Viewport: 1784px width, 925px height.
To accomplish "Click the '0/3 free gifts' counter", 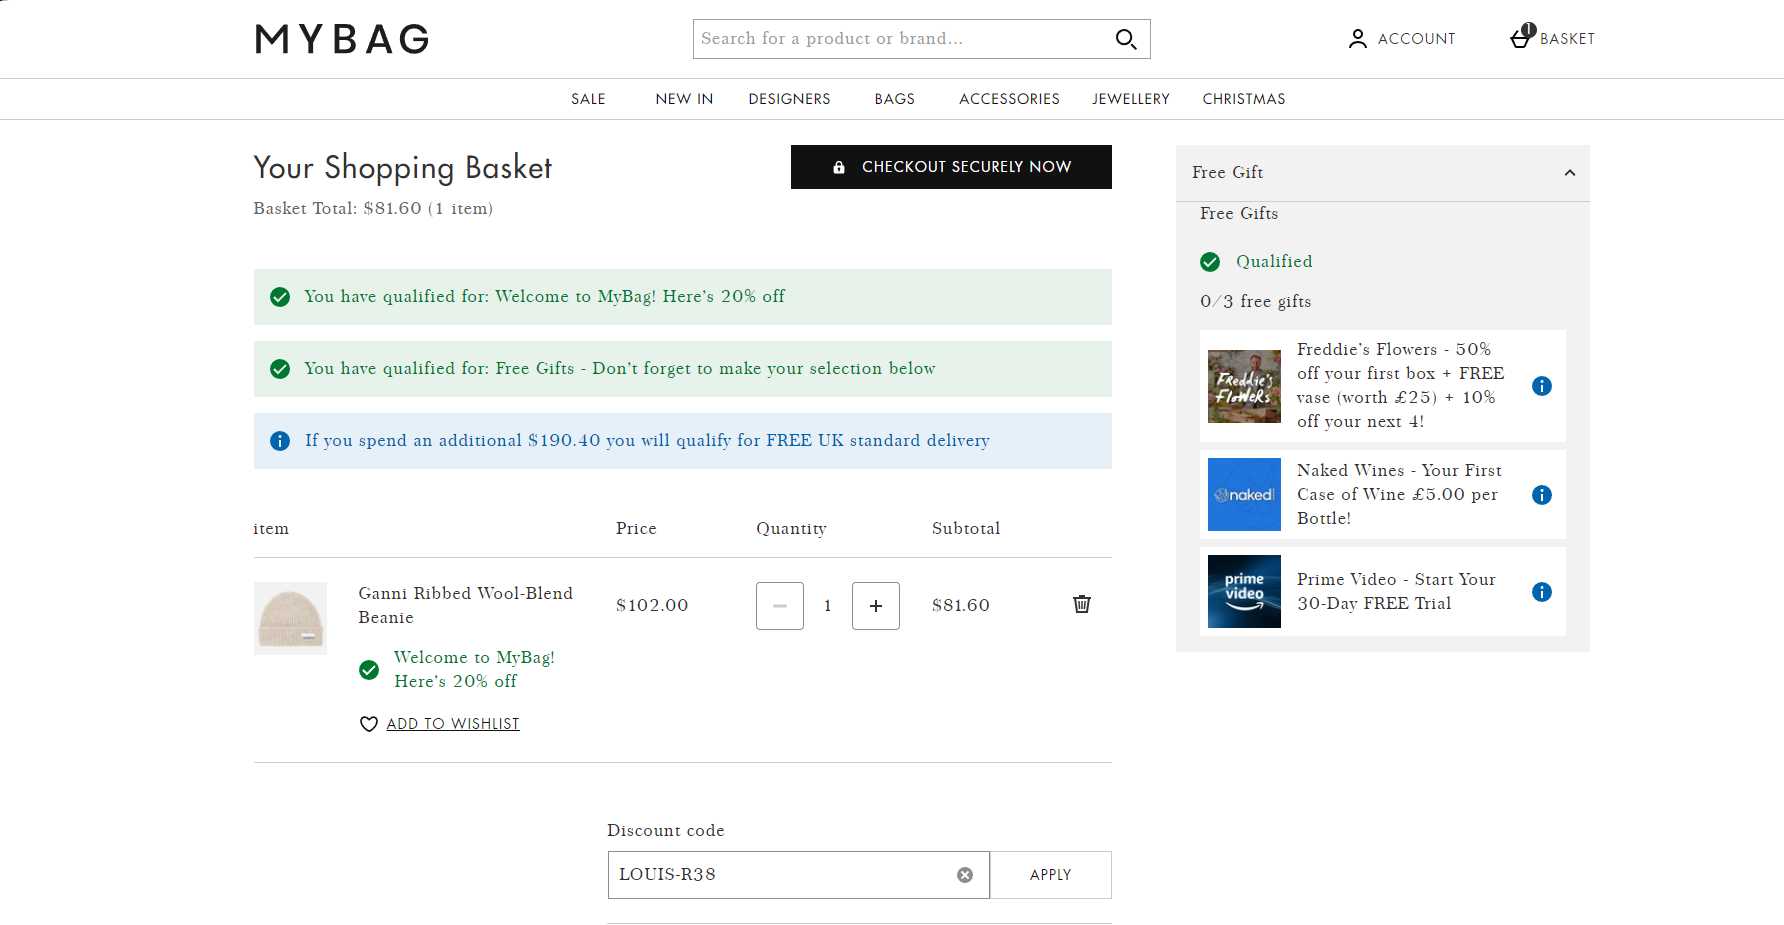I will [1256, 302].
